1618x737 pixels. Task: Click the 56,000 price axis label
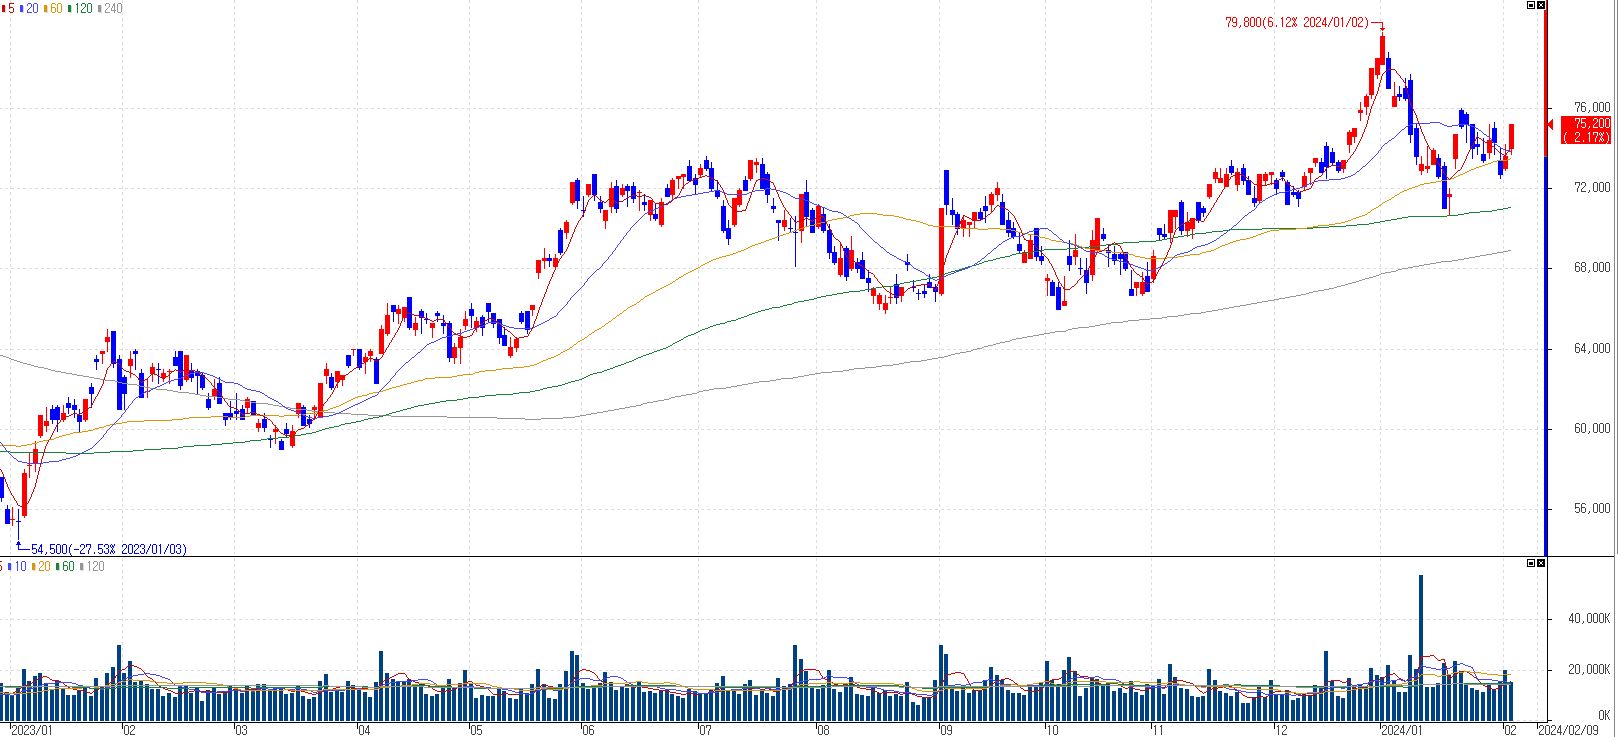(x=1592, y=508)
